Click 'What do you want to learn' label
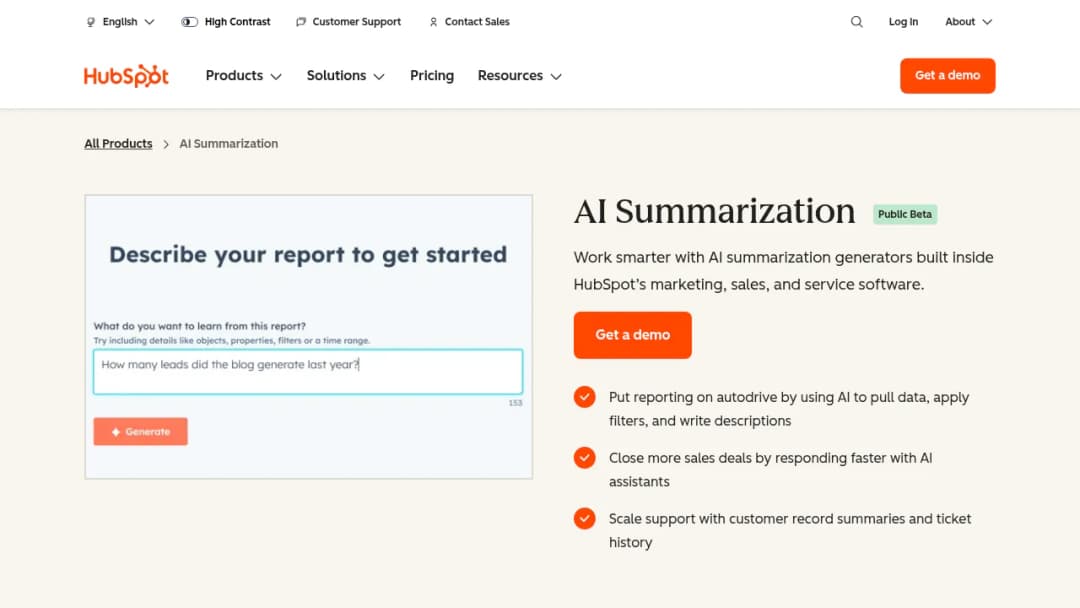Image resolution: width=1080 pixels, height=608 pixels. tap(200, 326)
